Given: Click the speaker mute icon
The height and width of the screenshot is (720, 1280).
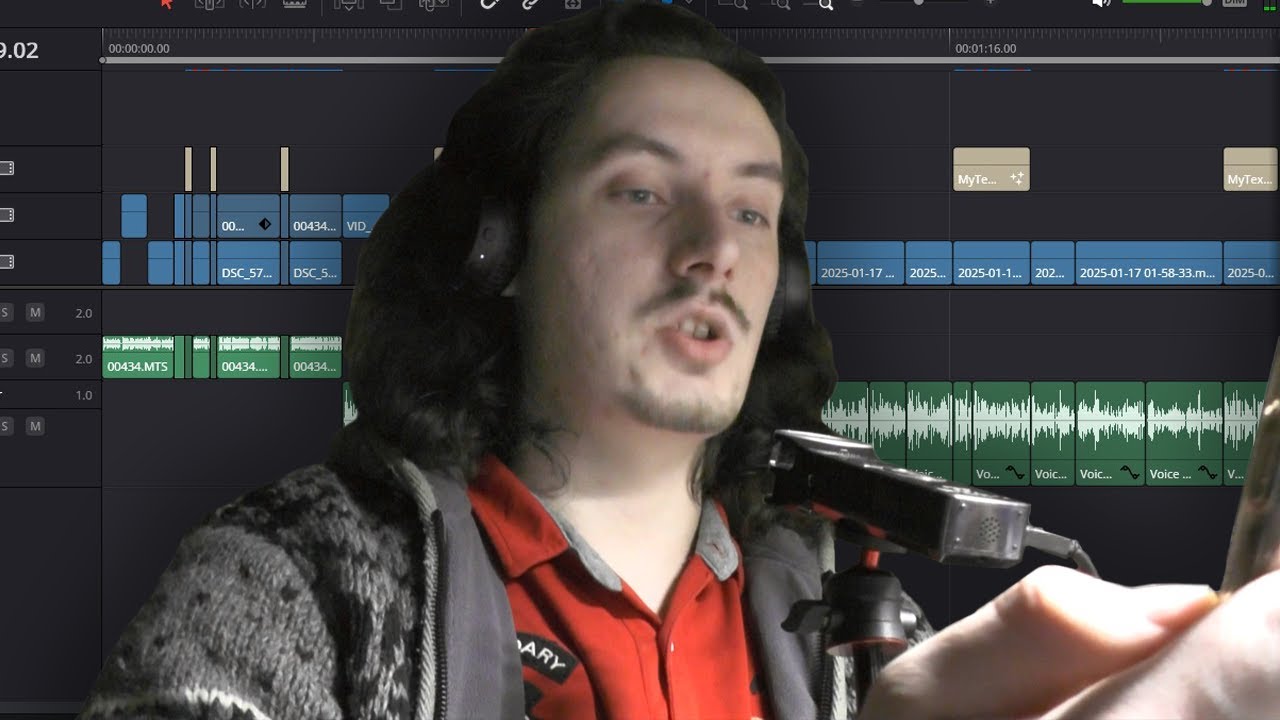Looking at the screenshot, I should tap(1101, 4).
